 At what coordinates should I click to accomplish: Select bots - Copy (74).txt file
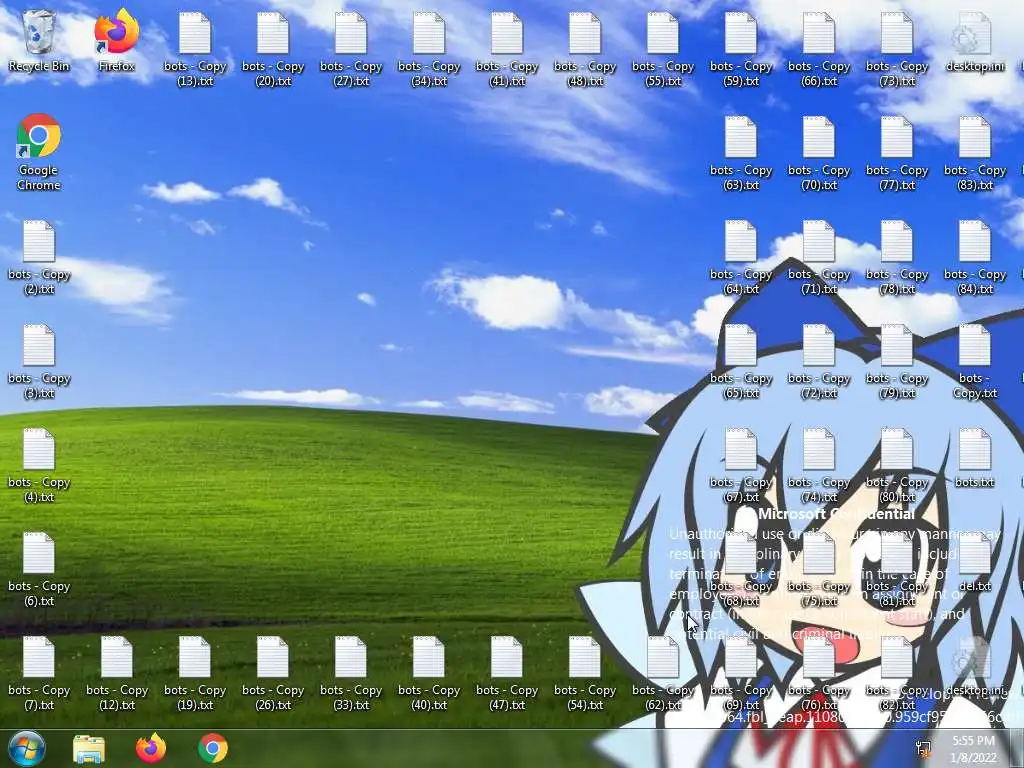pos(819,465)
